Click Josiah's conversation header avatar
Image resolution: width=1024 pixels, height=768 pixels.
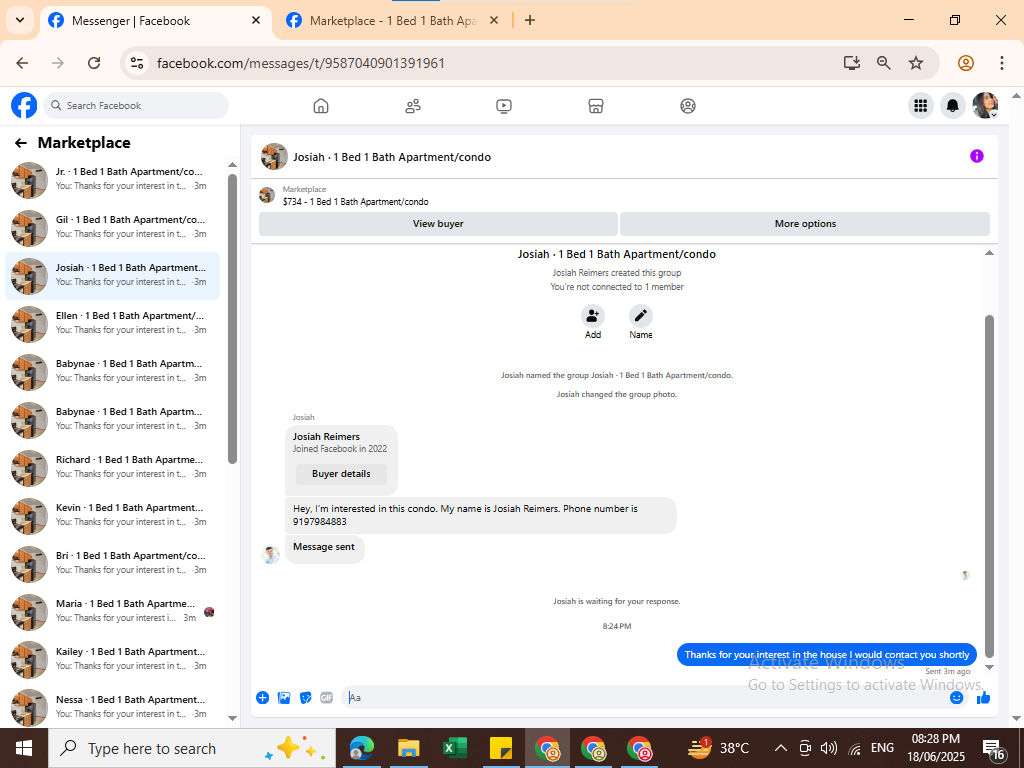click(274, 157)
